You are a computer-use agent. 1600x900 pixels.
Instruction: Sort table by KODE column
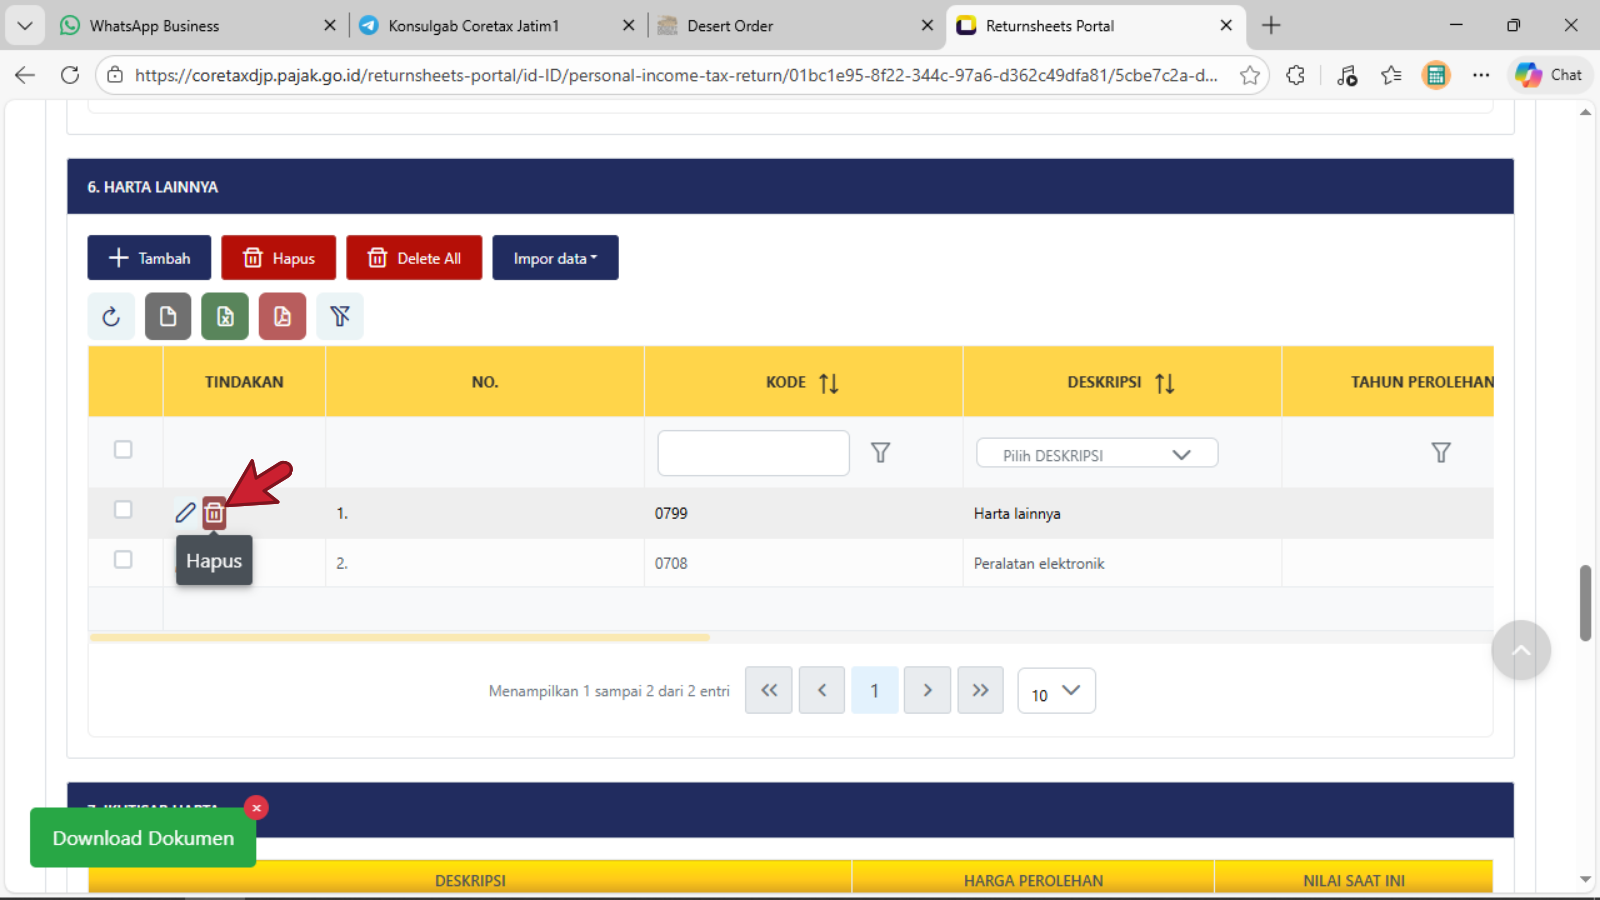(828, 383)
